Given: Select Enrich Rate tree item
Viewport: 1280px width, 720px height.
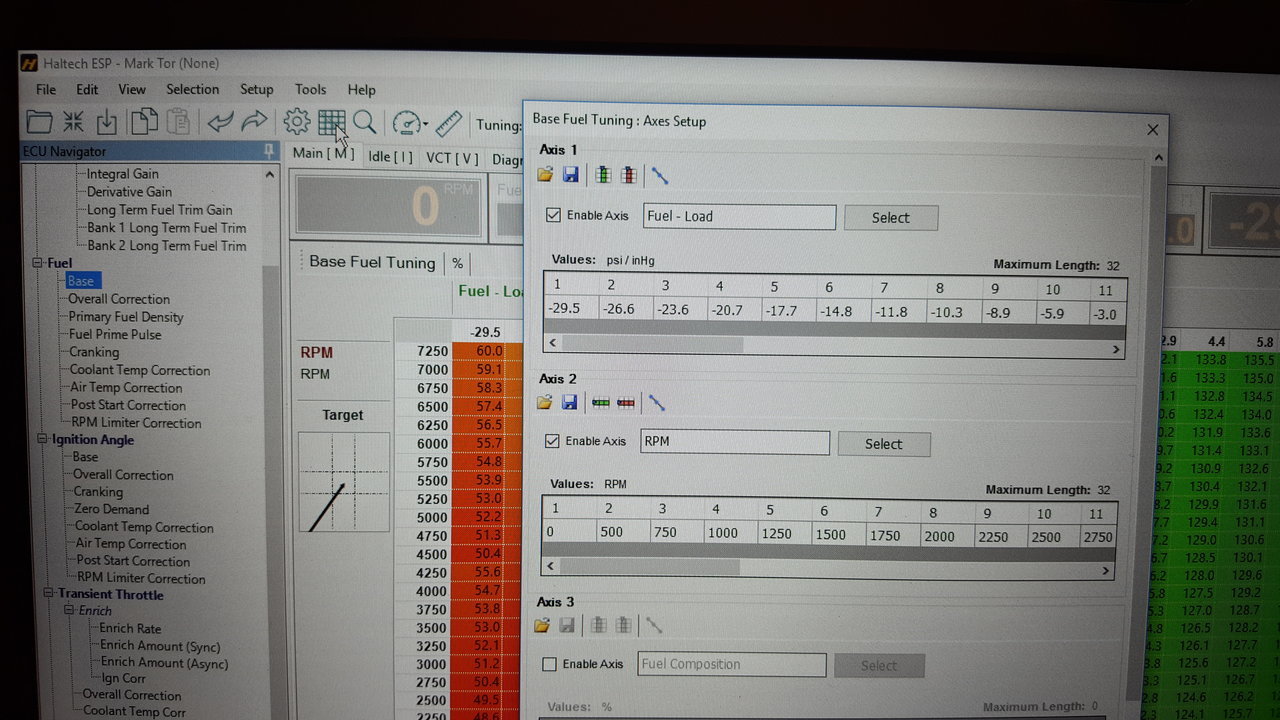Looking at the screenshot, I should [x=130, y=629].
